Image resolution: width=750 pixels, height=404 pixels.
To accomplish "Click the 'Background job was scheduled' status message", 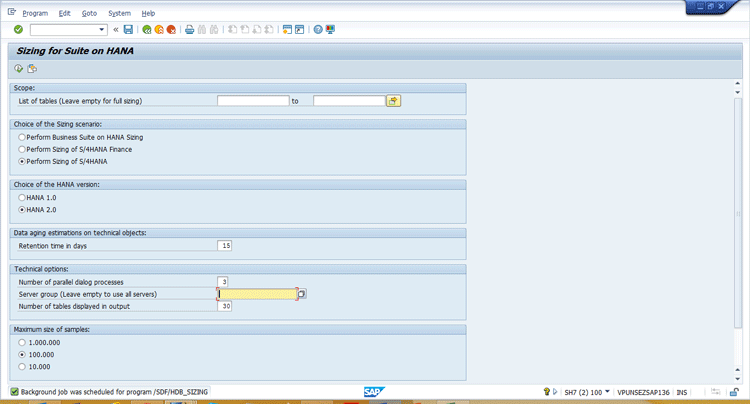I will coord(114,392).
